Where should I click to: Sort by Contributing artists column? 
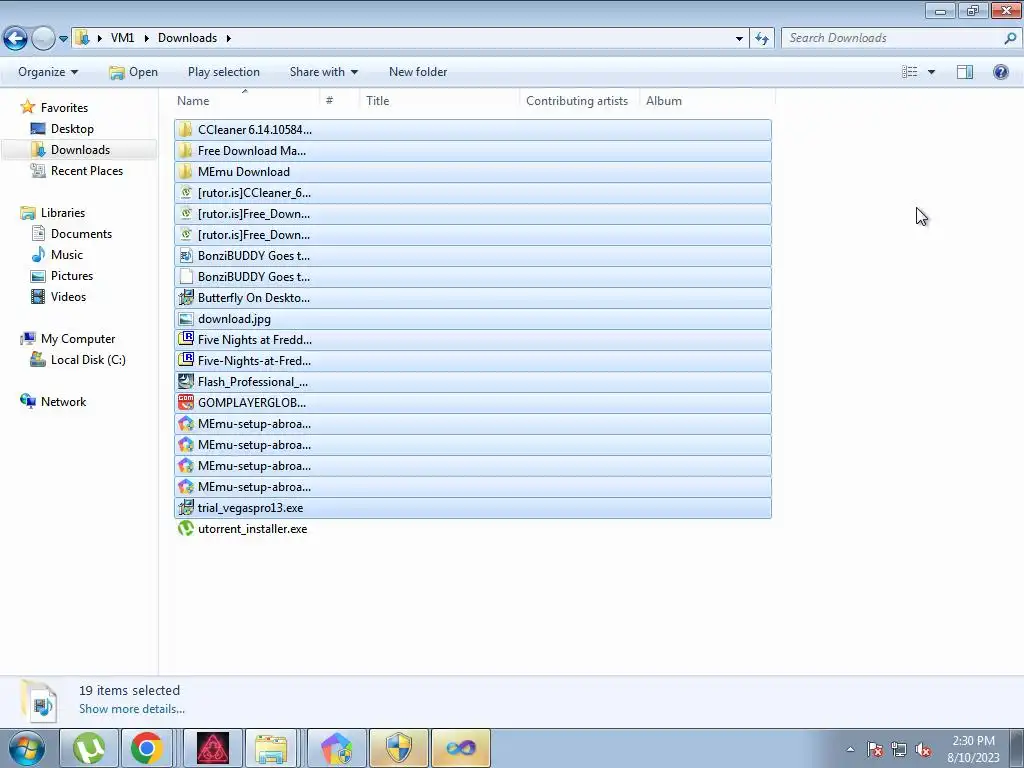(579, 101)
